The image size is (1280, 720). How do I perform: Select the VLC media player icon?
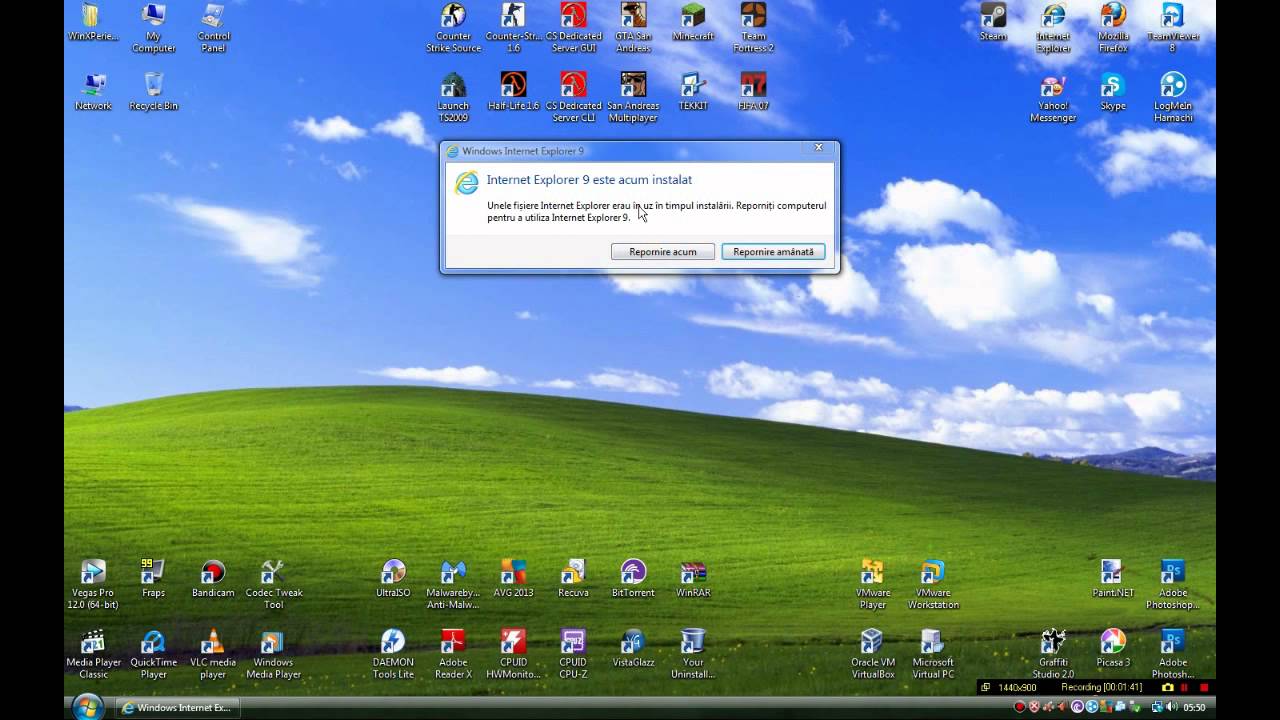213,654
